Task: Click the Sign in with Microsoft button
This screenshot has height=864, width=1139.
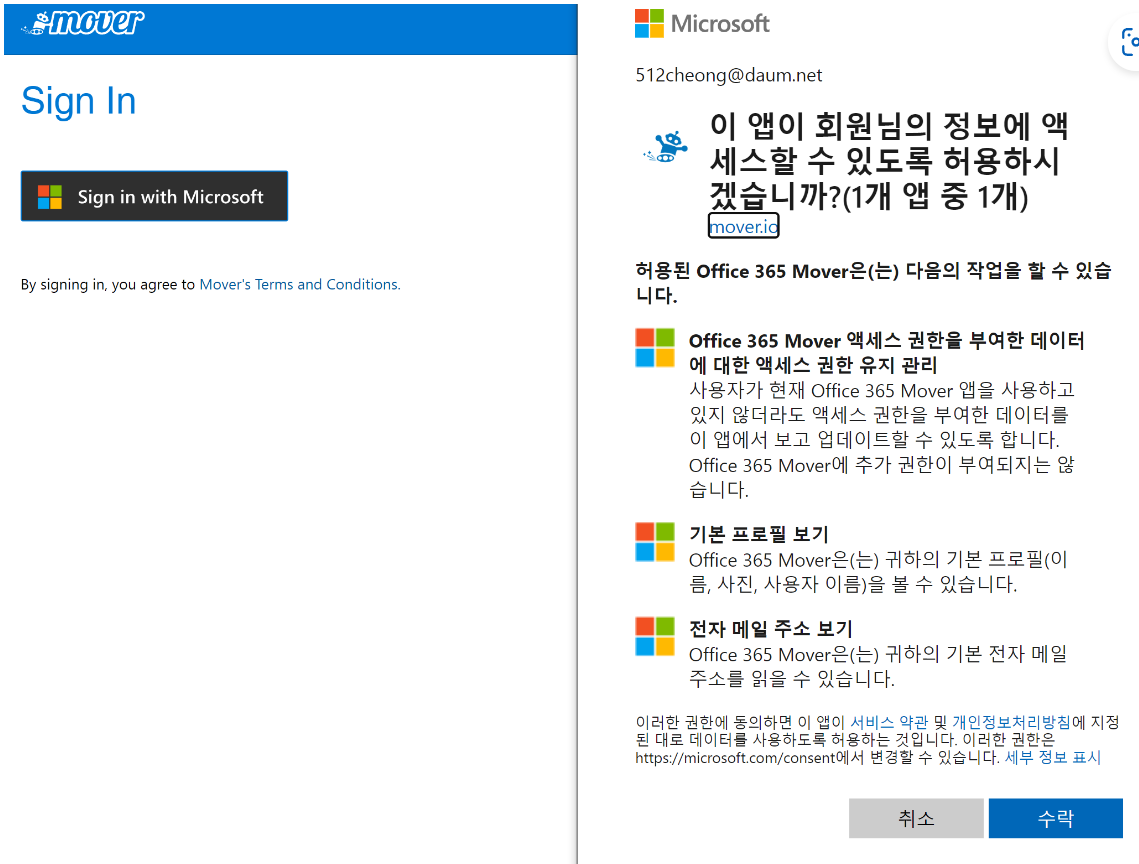Action: point(154,196)
